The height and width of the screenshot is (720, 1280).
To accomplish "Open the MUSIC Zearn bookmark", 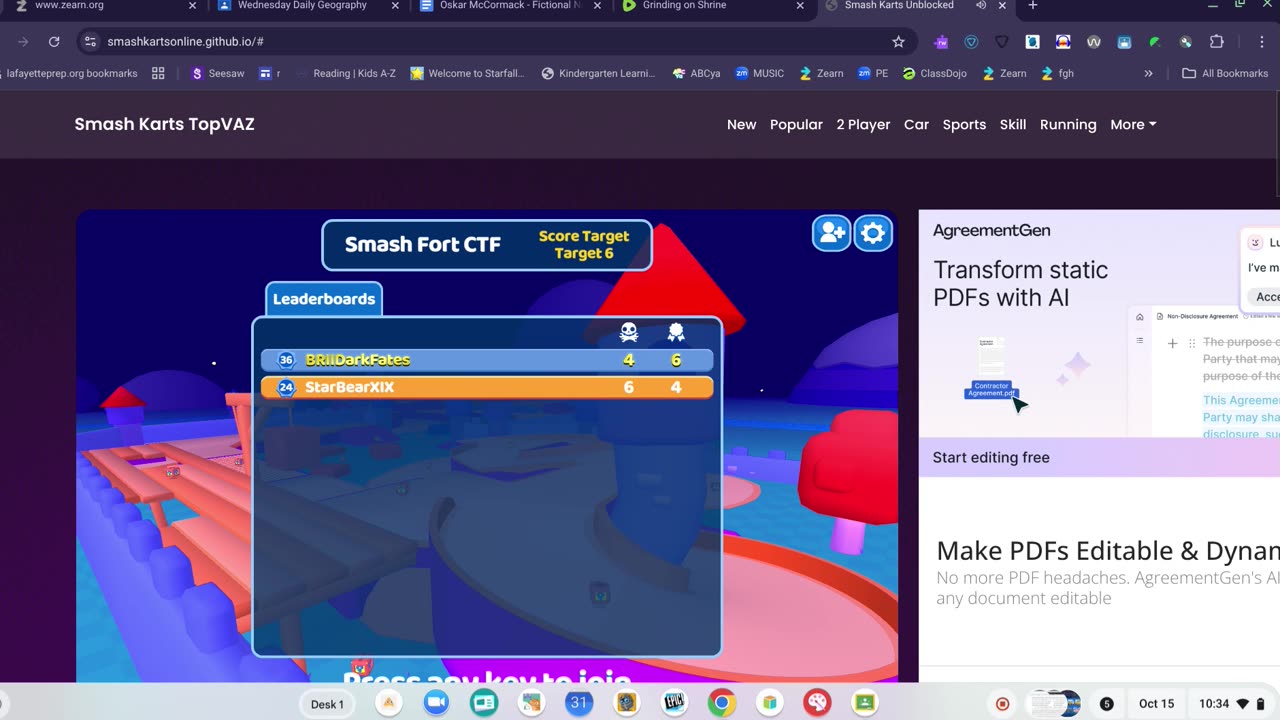I will pos(759,73).
